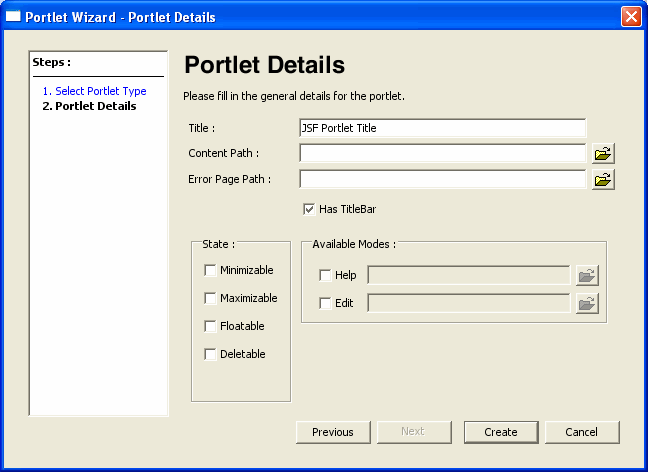
Task: Enable the Maximizable state checkbox
Action: click(x=210, y=298)
